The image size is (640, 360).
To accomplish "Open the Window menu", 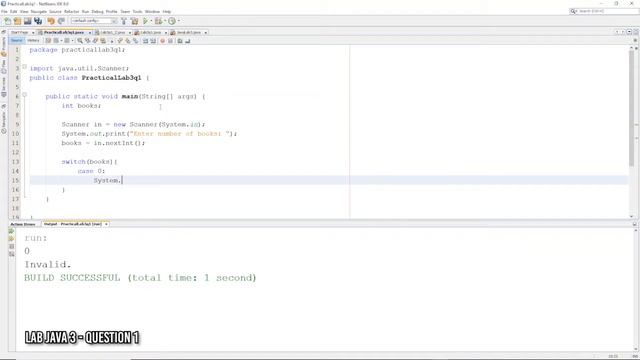I will pyautogui.click(x=152, y=11).
